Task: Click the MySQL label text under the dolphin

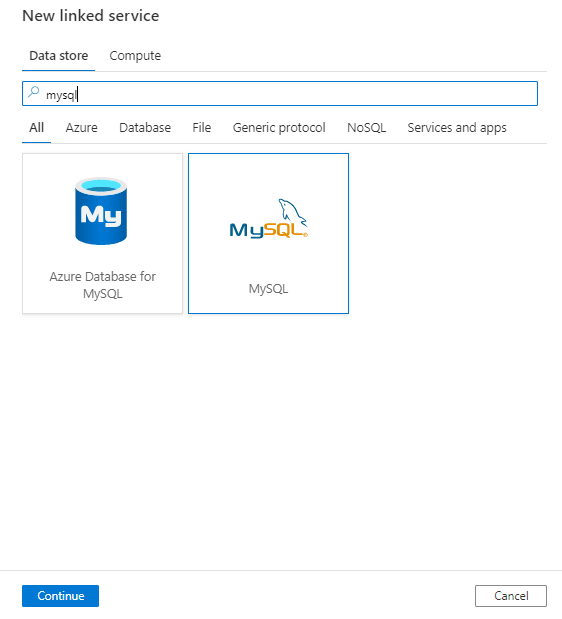Action: point(268,289)
